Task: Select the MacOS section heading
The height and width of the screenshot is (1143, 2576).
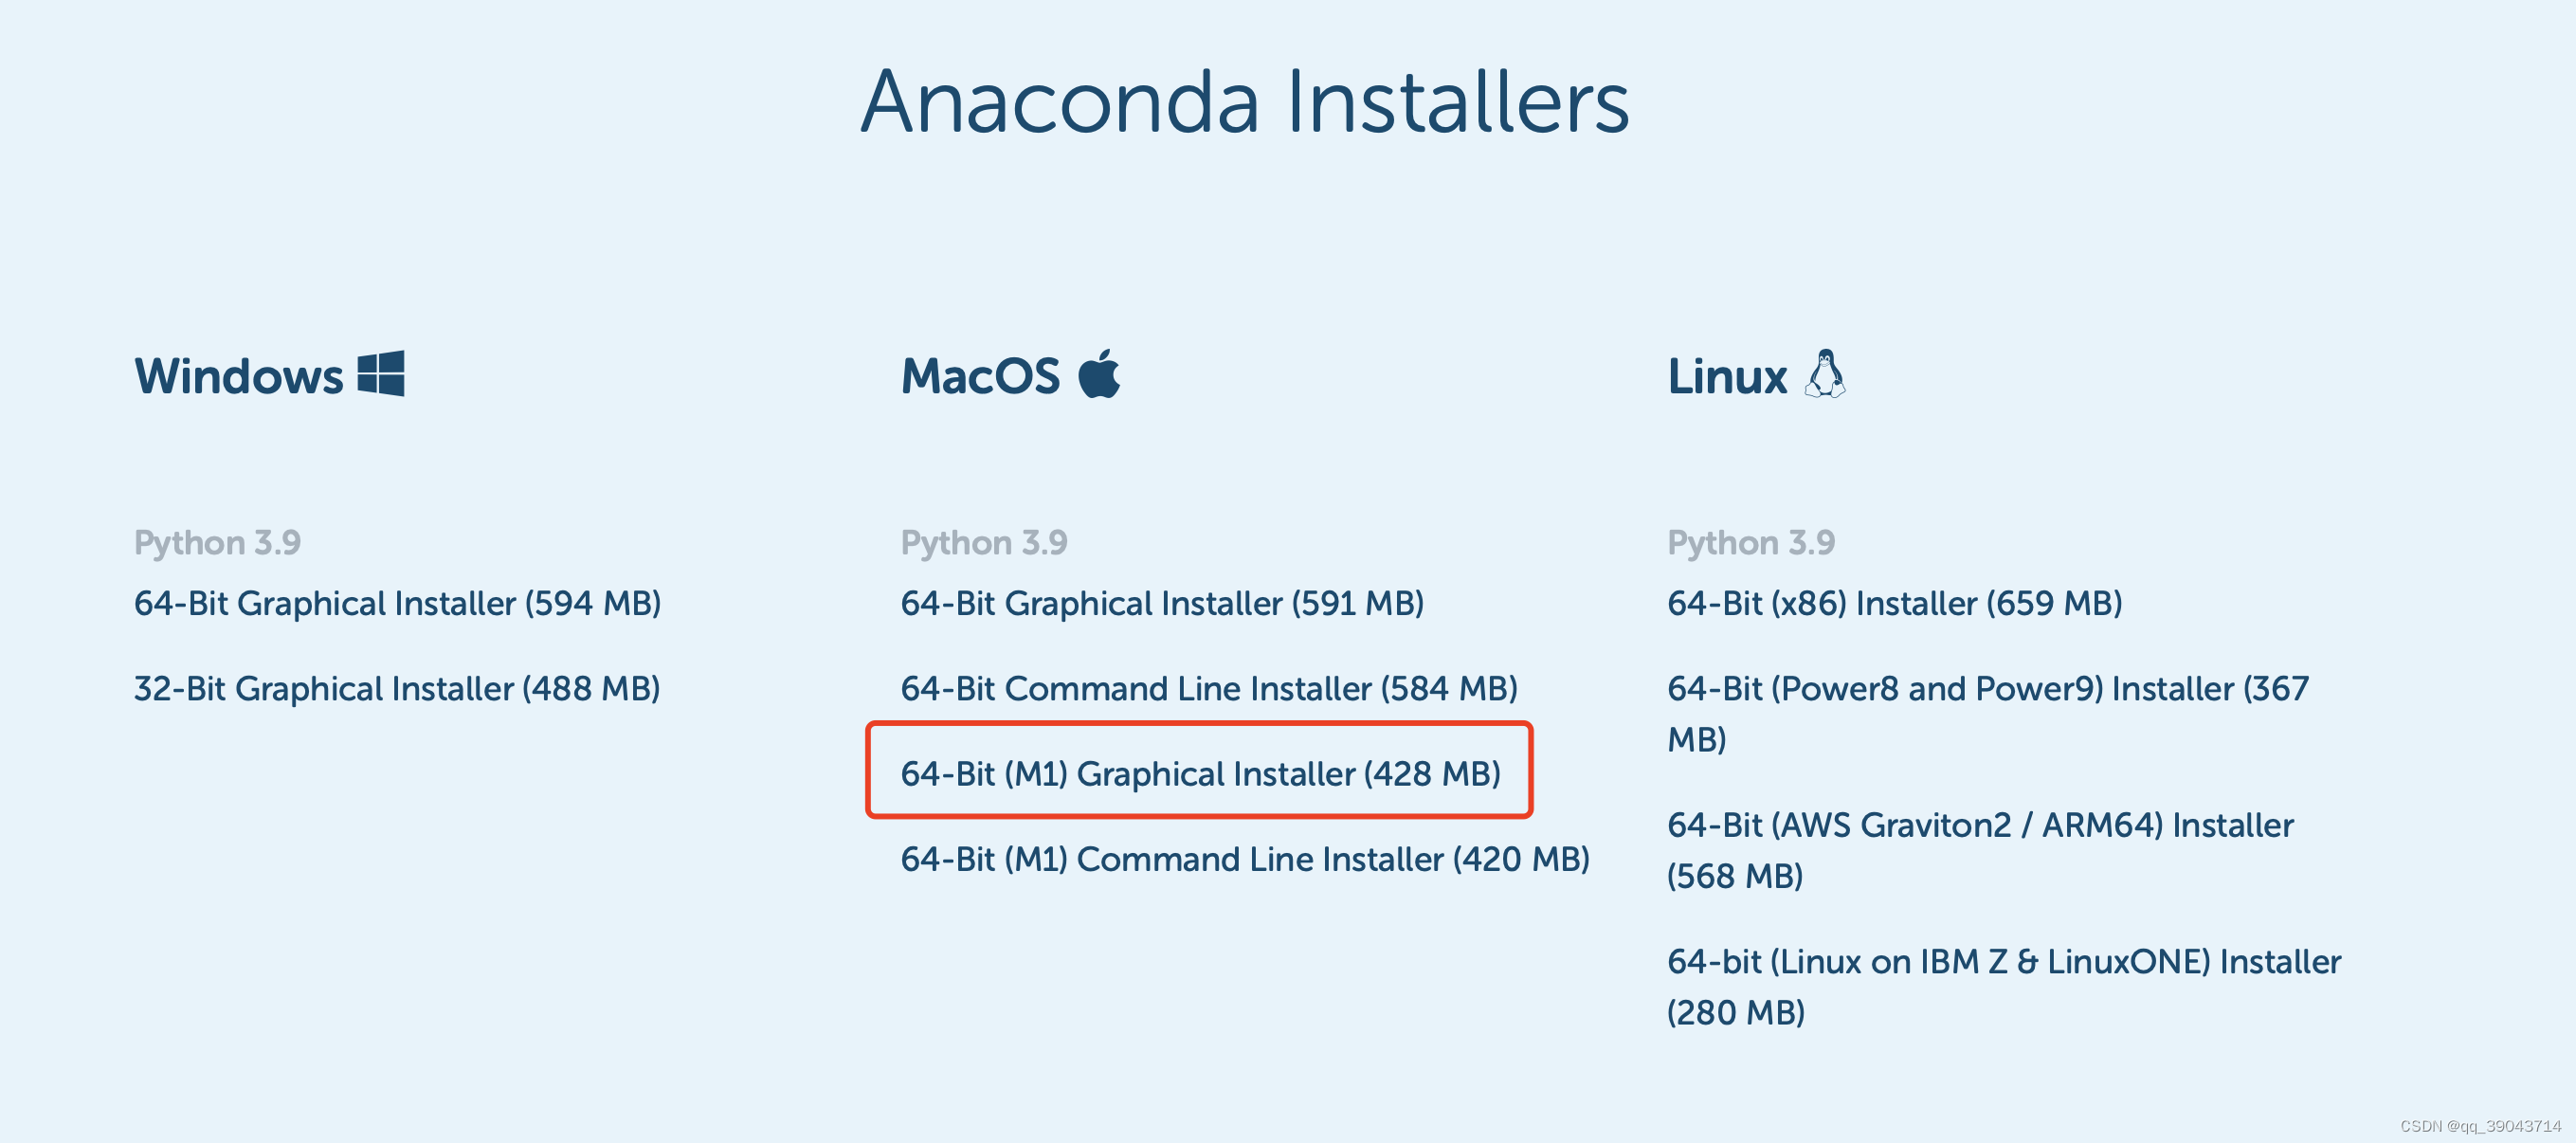Action: 980,376
